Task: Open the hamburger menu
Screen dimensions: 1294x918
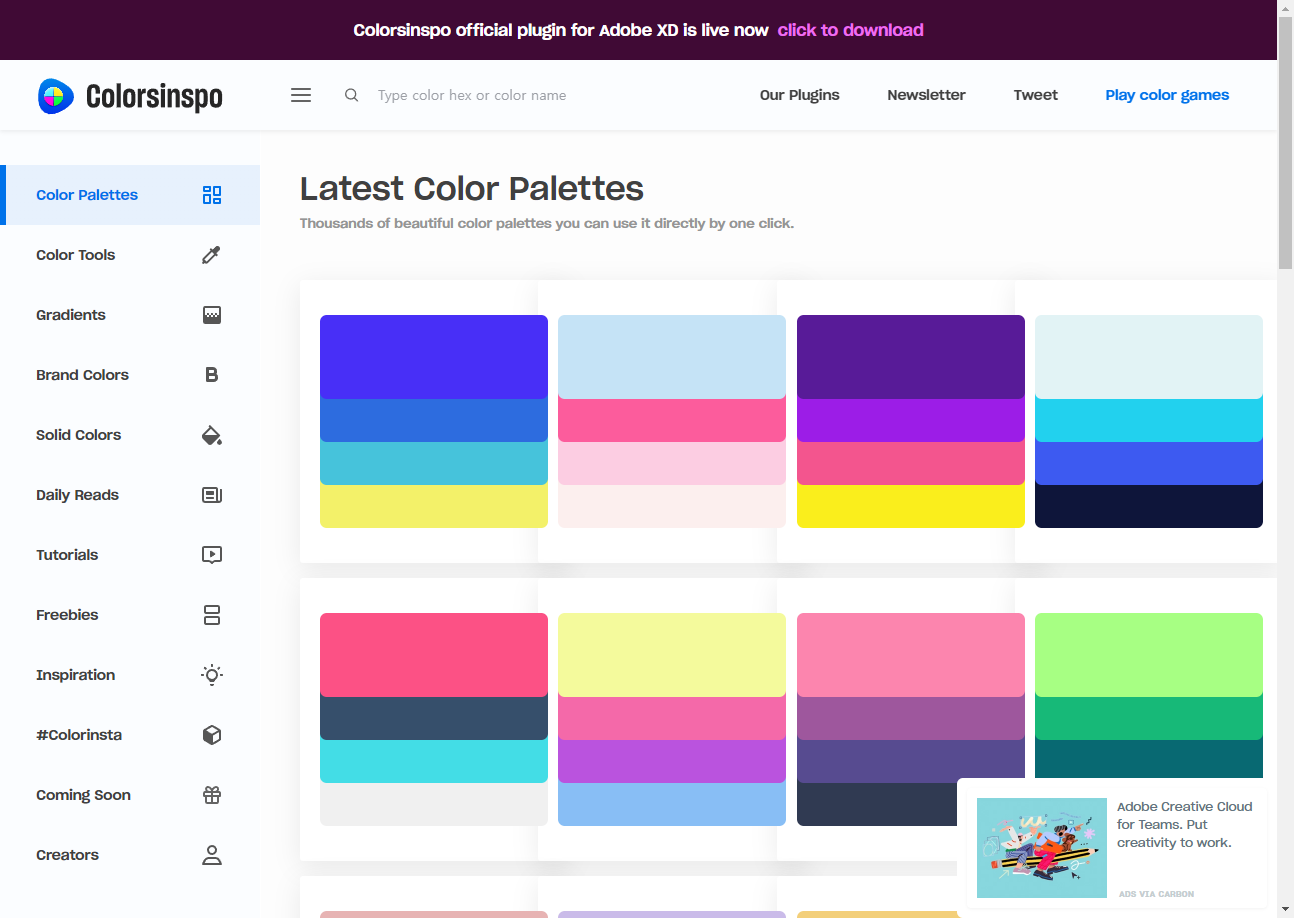Action: pyautogui.click(x=301, y=95)
